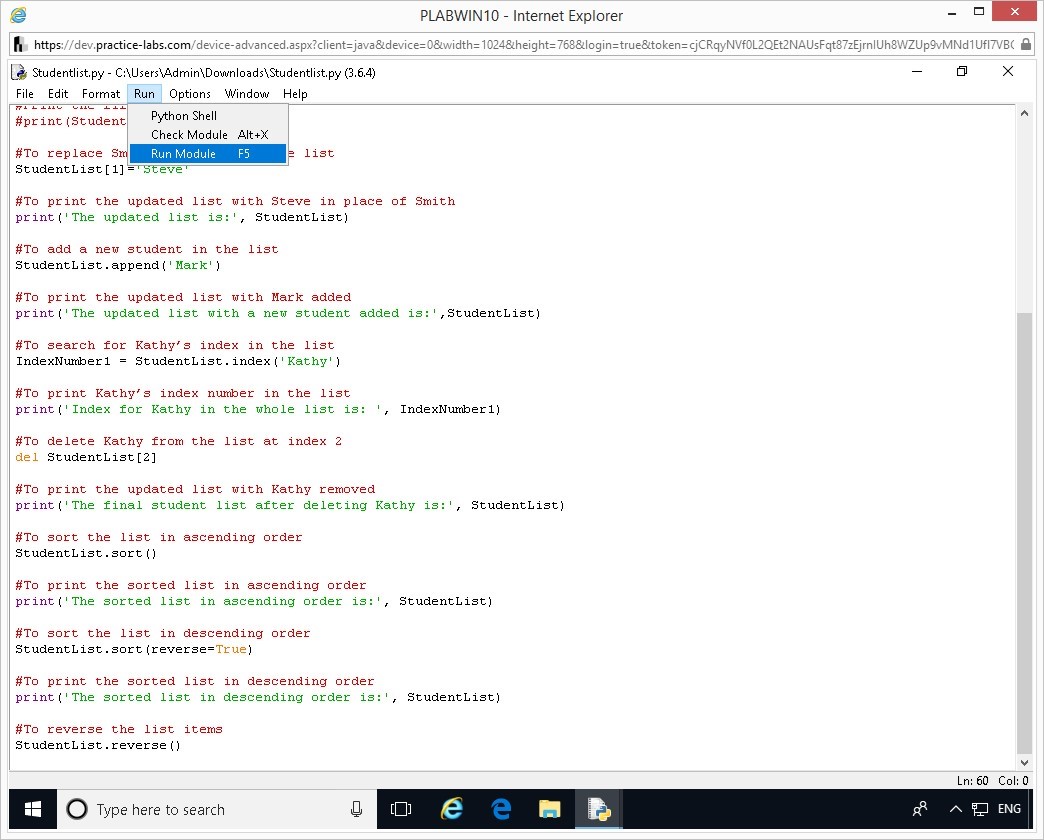
Task: Launch Microsoft Edge from the taskbar
Action: [501, 809]
